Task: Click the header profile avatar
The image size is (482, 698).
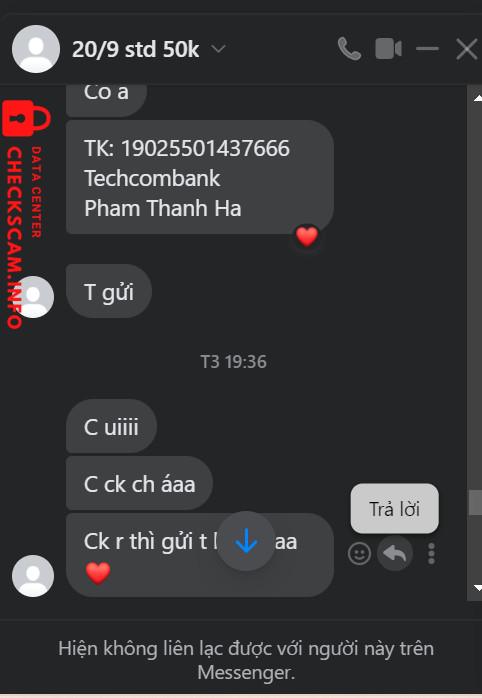Action: coord(36,49)
